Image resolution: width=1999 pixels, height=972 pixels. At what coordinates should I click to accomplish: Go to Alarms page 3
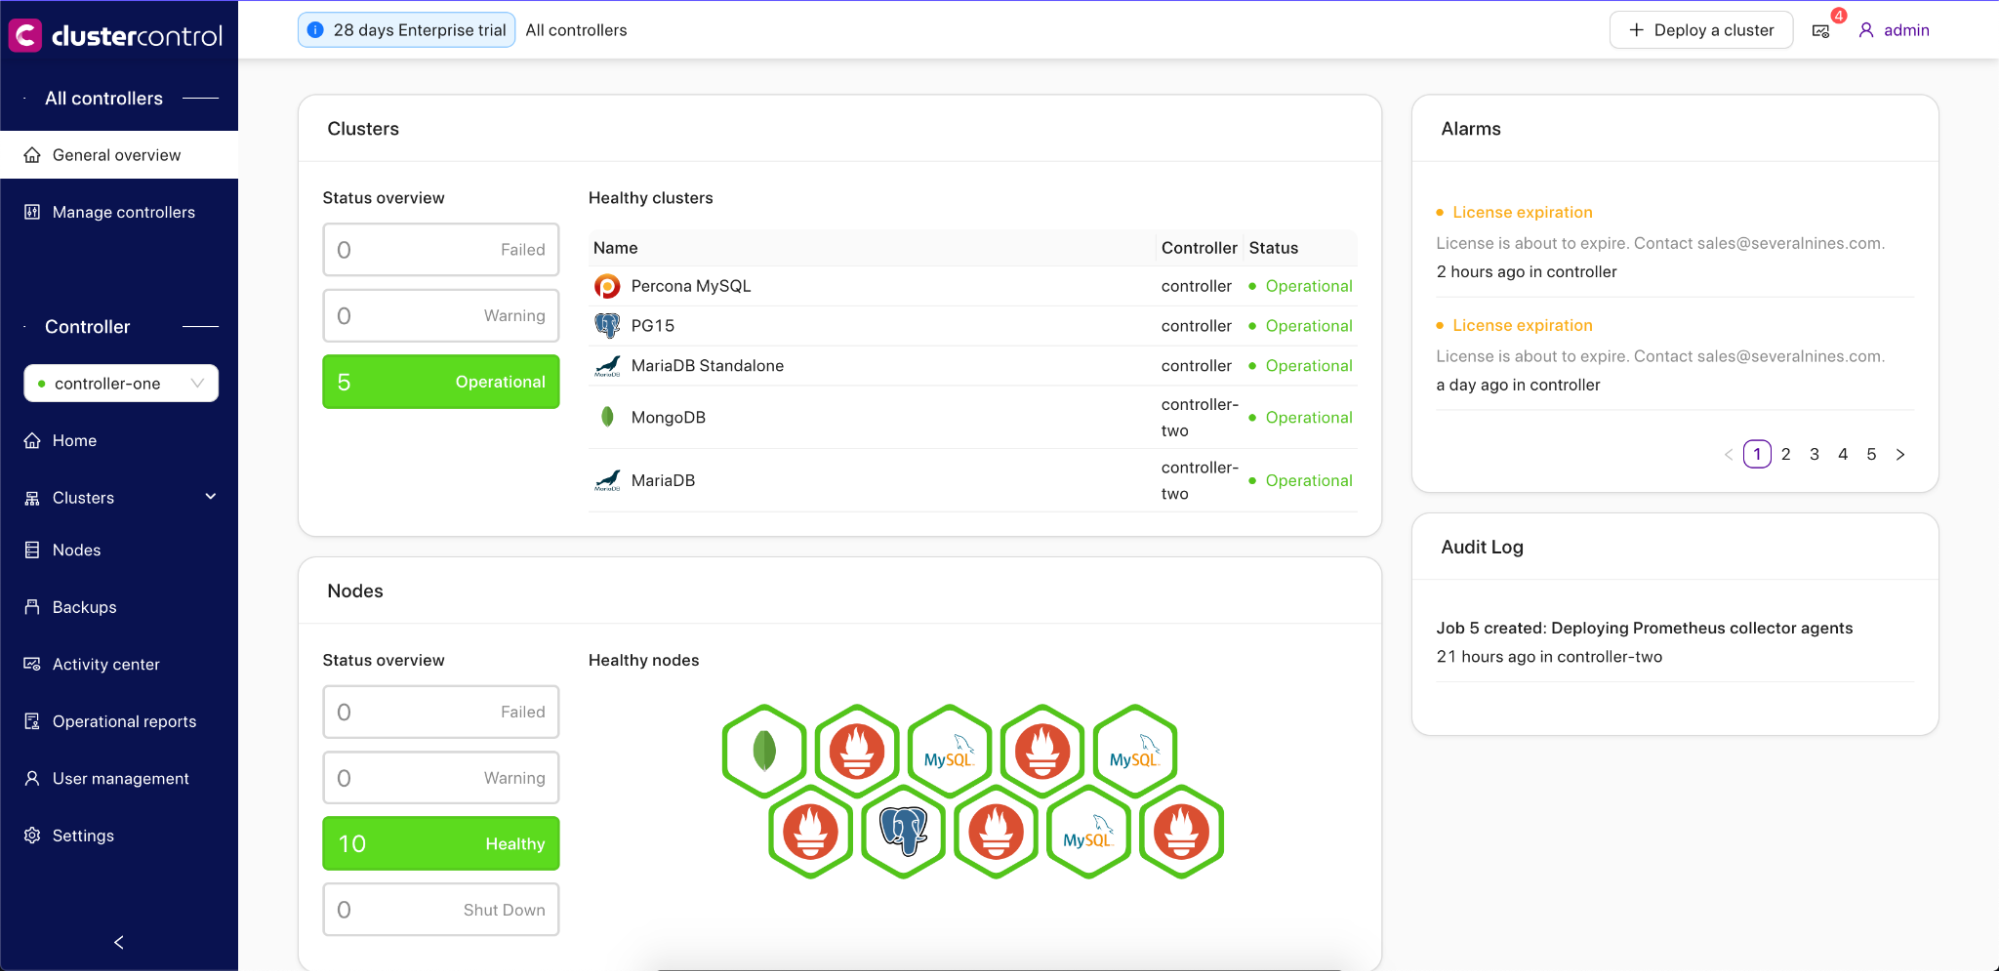1814,455
